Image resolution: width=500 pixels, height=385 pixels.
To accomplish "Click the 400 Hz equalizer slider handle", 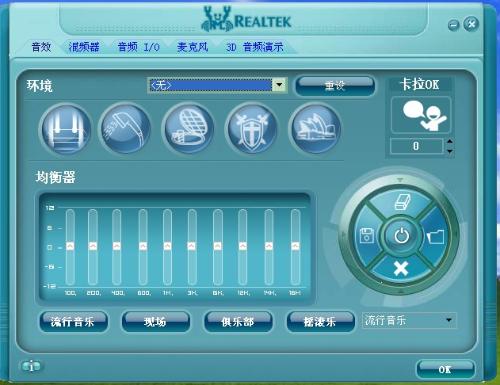I will [117, 246].
